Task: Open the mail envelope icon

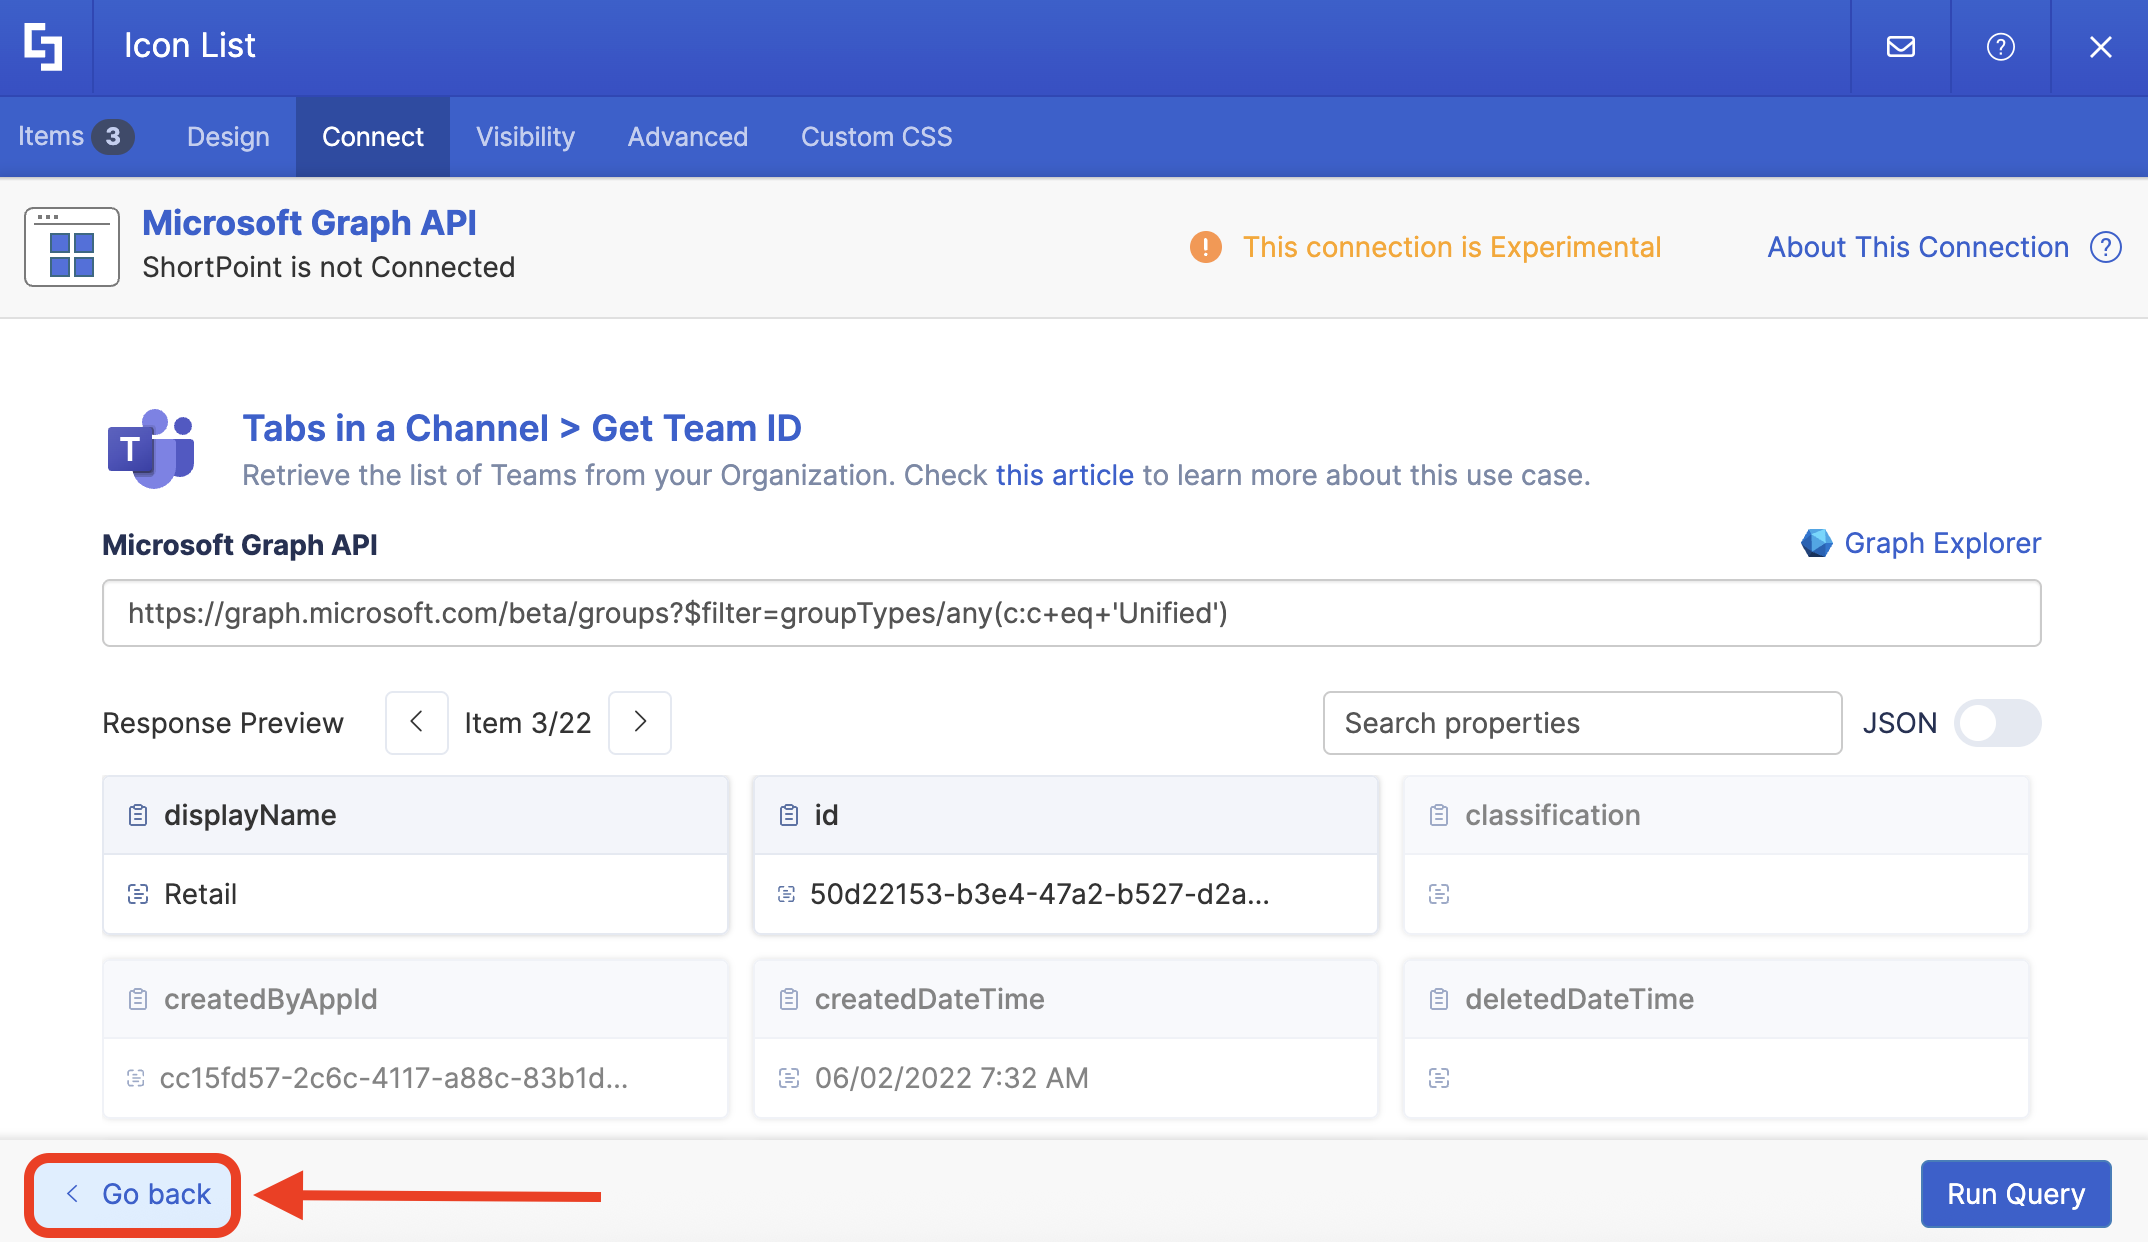Action: pos(1900,46)
